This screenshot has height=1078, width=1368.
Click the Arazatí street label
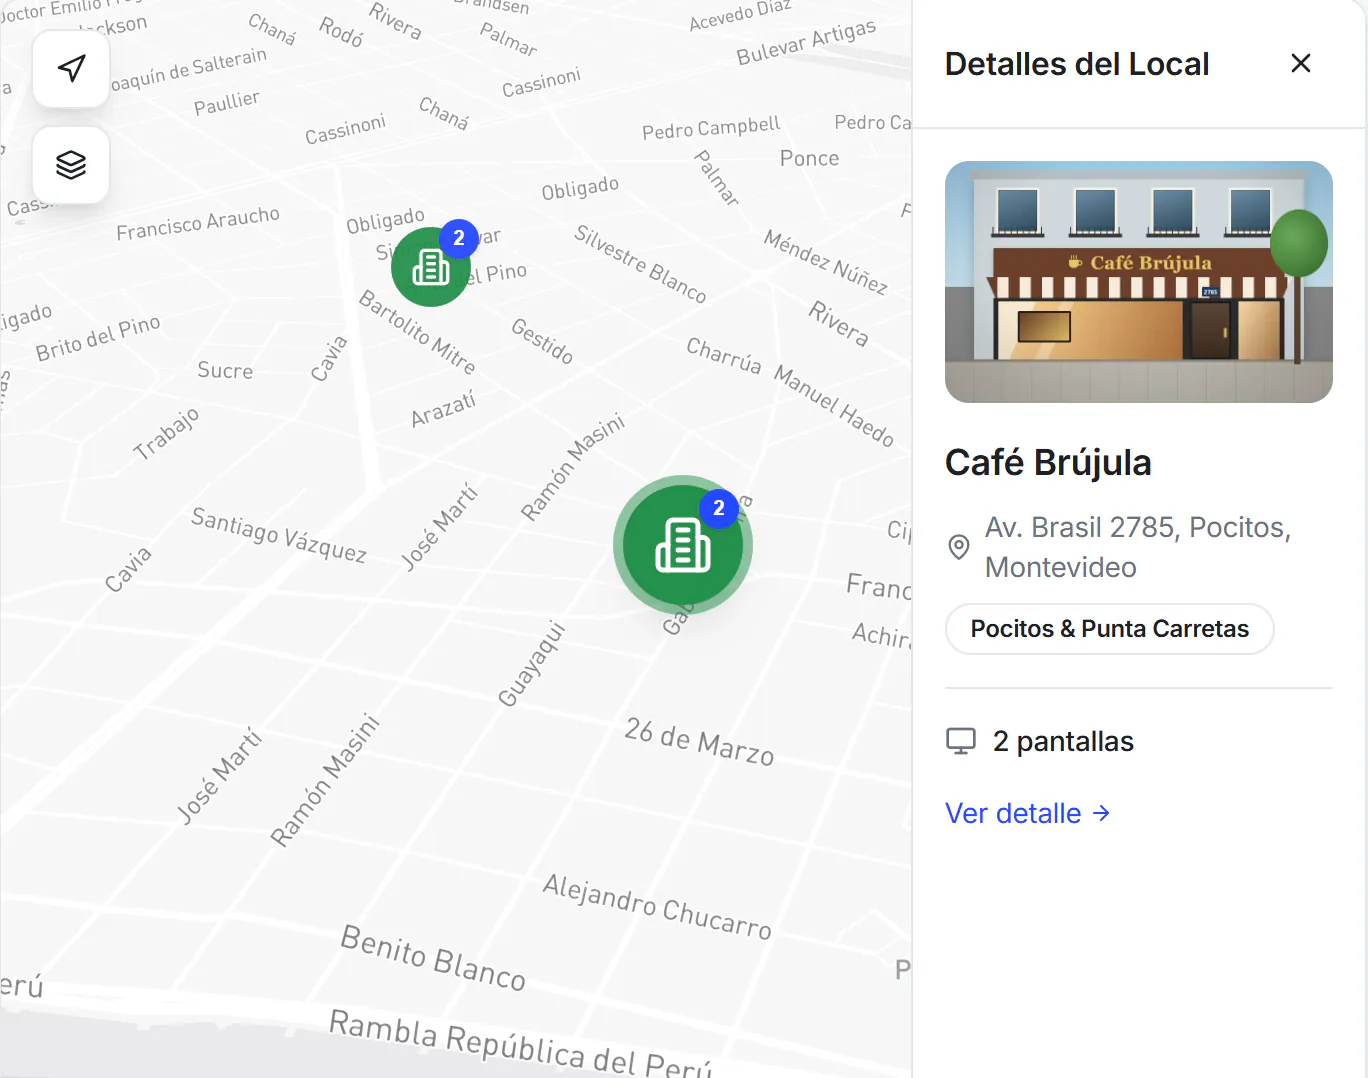(x=443, y=410)
